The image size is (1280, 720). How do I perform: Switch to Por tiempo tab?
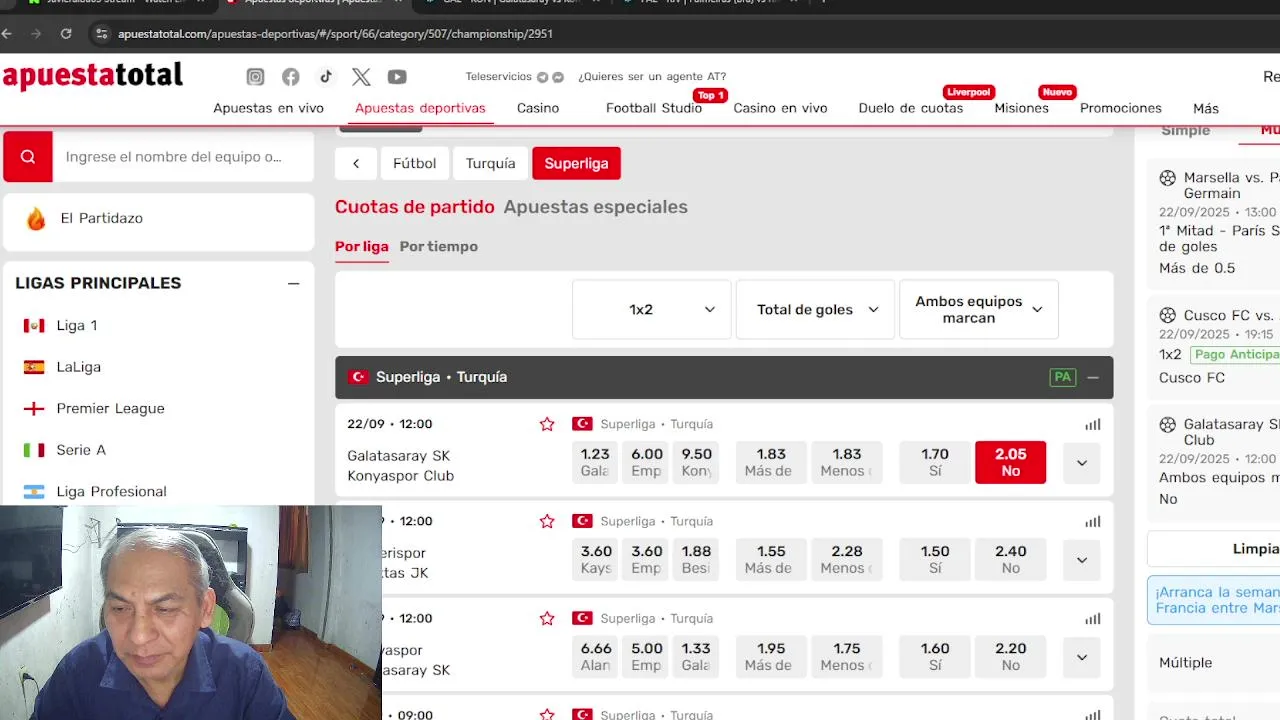tap(438, 246)
